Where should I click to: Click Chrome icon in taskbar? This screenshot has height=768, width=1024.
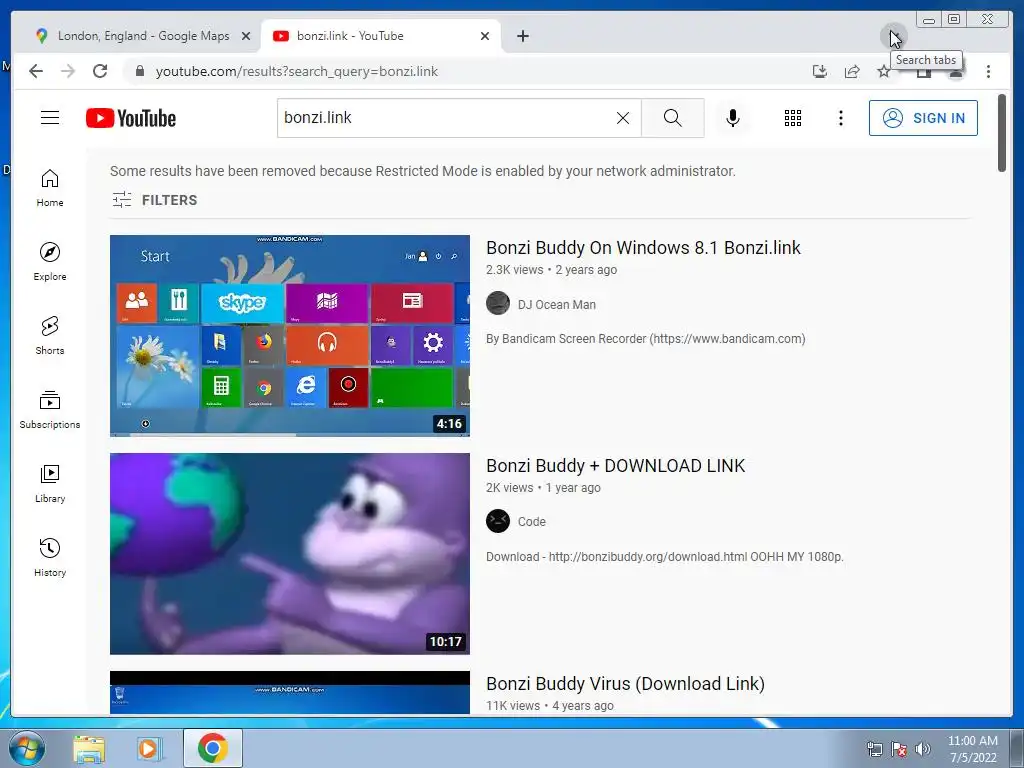coord(213,748)
